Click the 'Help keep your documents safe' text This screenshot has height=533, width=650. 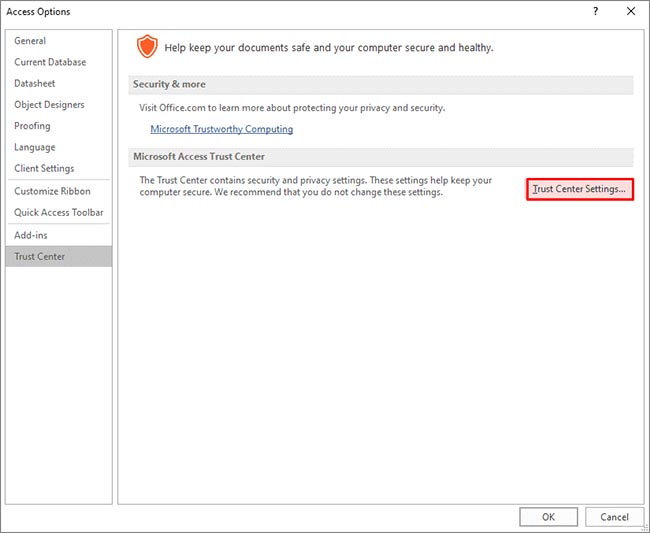click(x=329, y=48)
